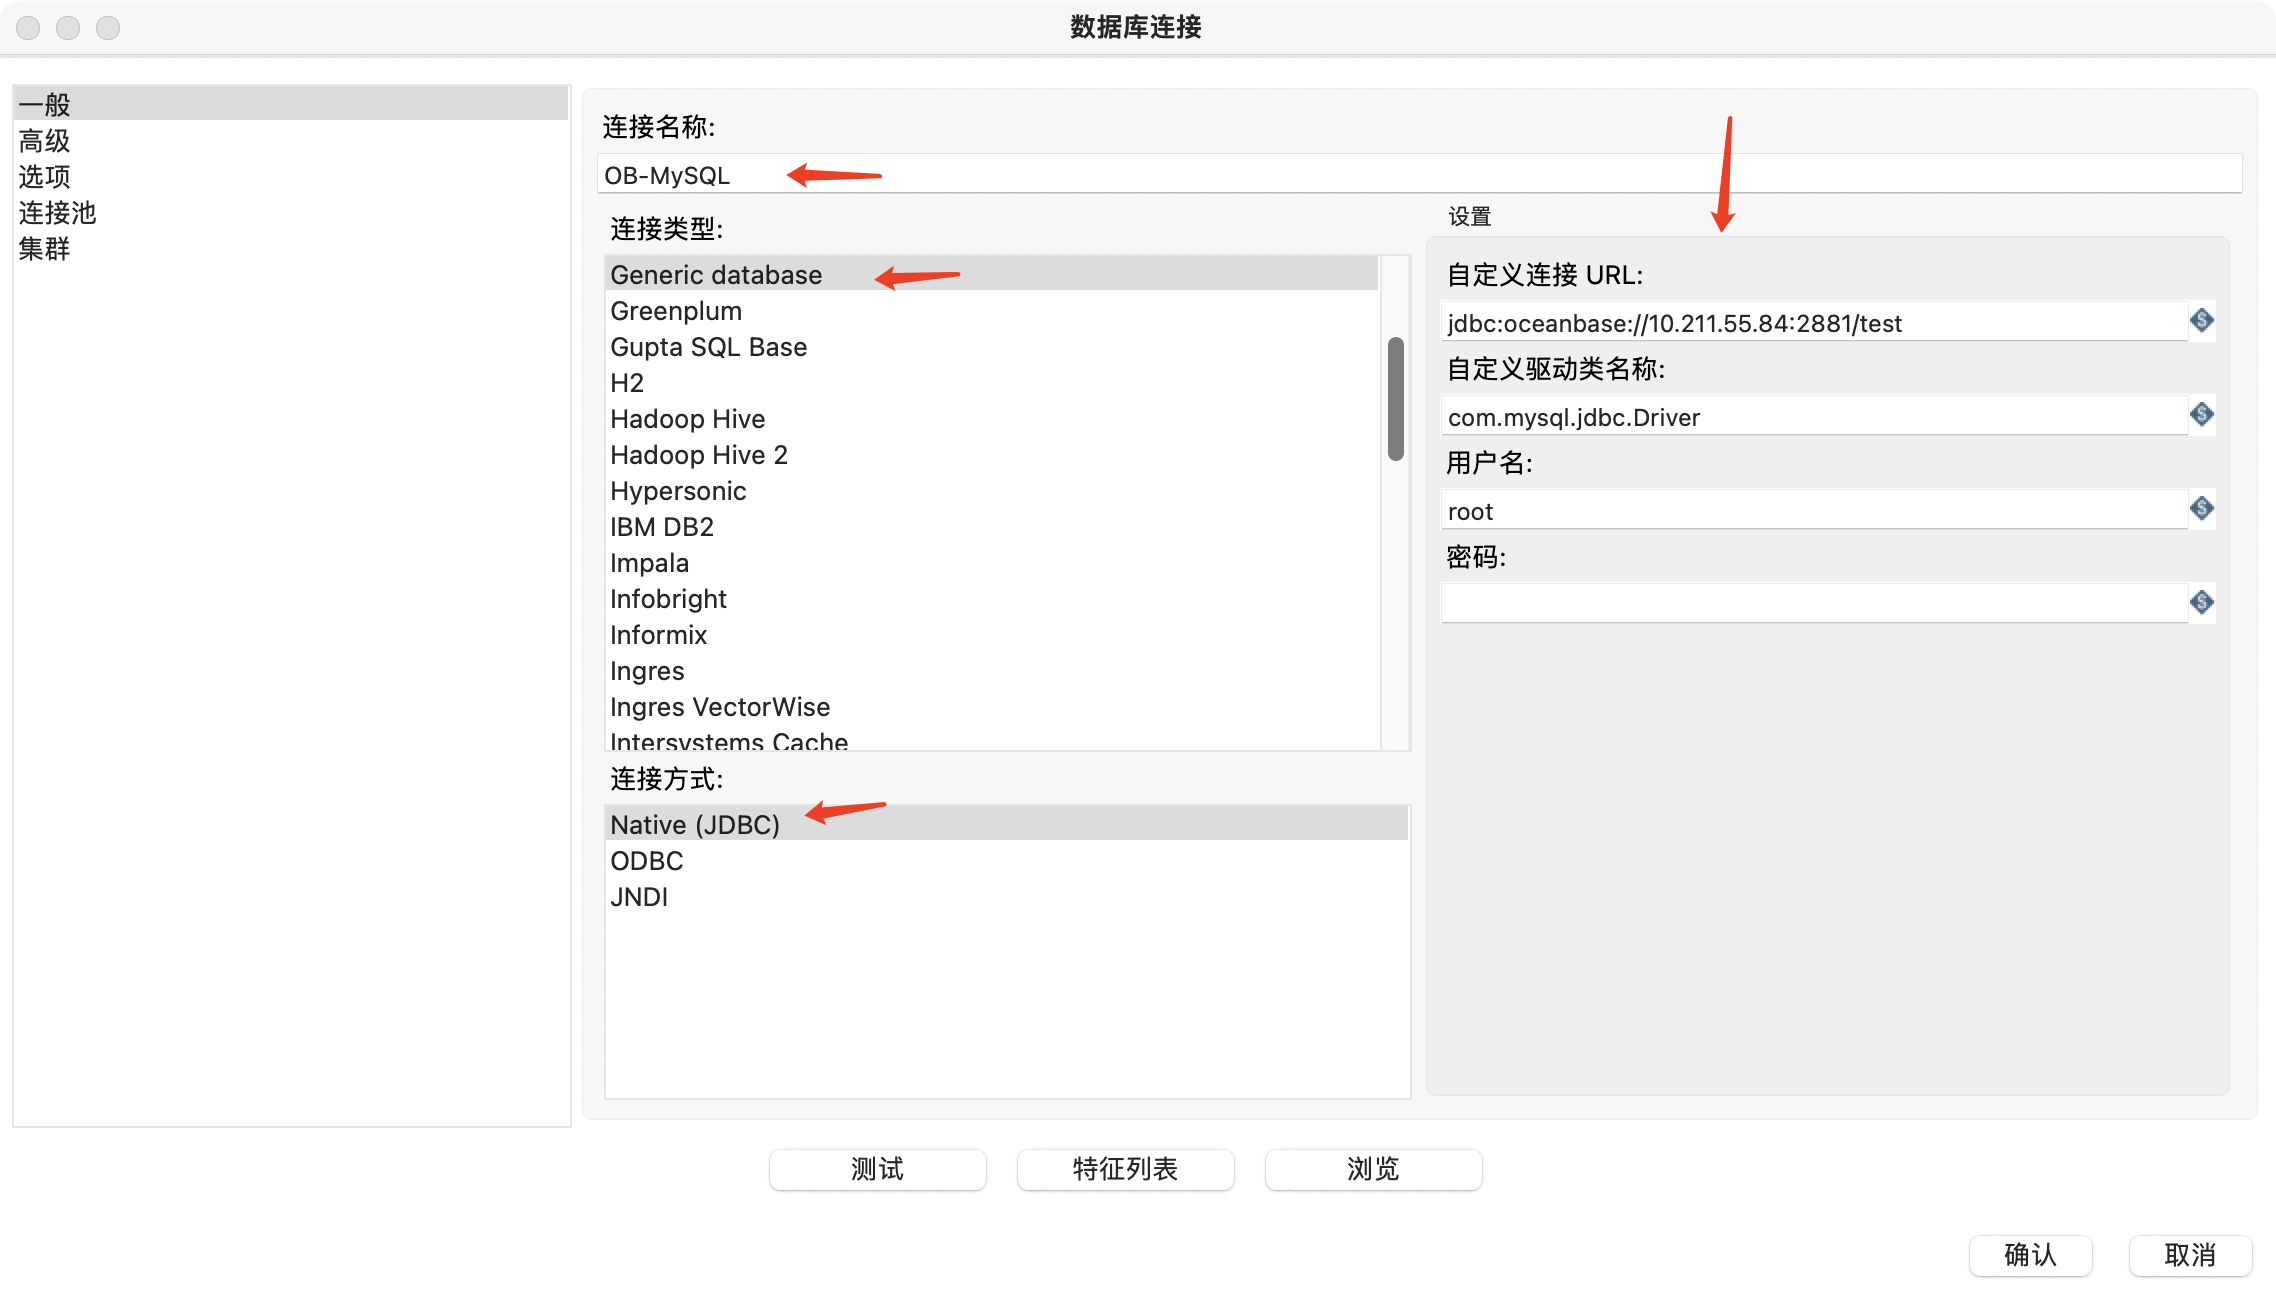Screen dimensions: 2276x1300
Task: Click the connection type list scrollbar
Action: coord(1395,400)
